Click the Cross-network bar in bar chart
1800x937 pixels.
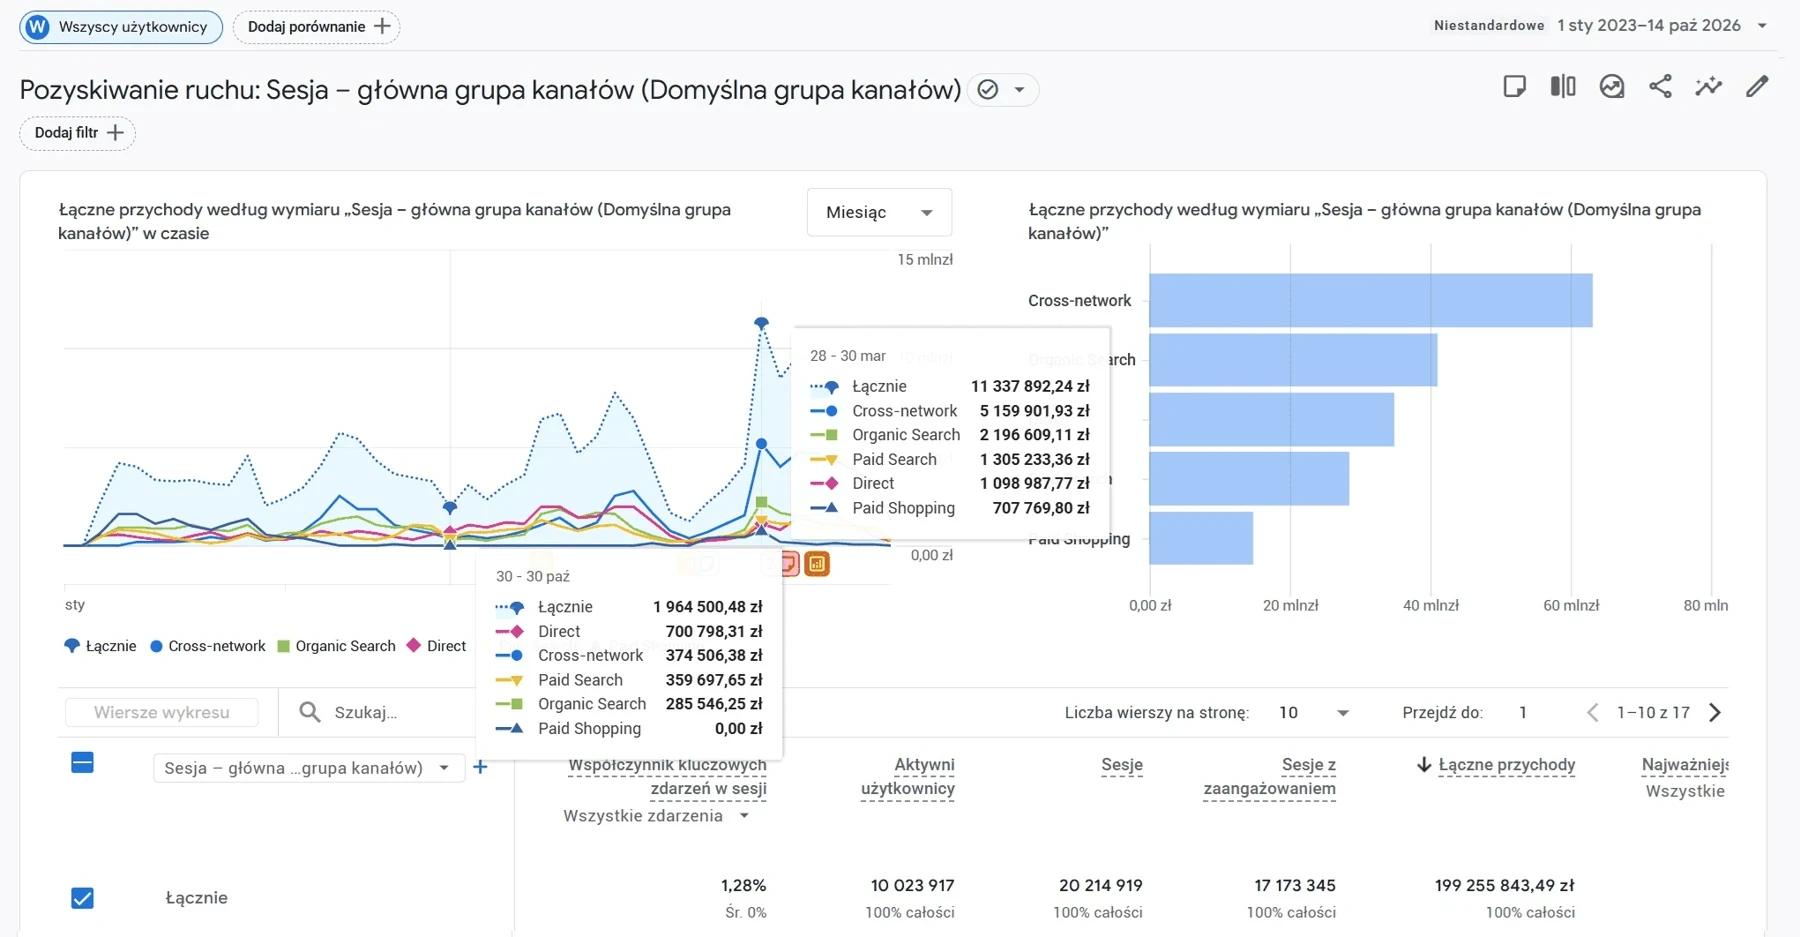(1371, 300)
